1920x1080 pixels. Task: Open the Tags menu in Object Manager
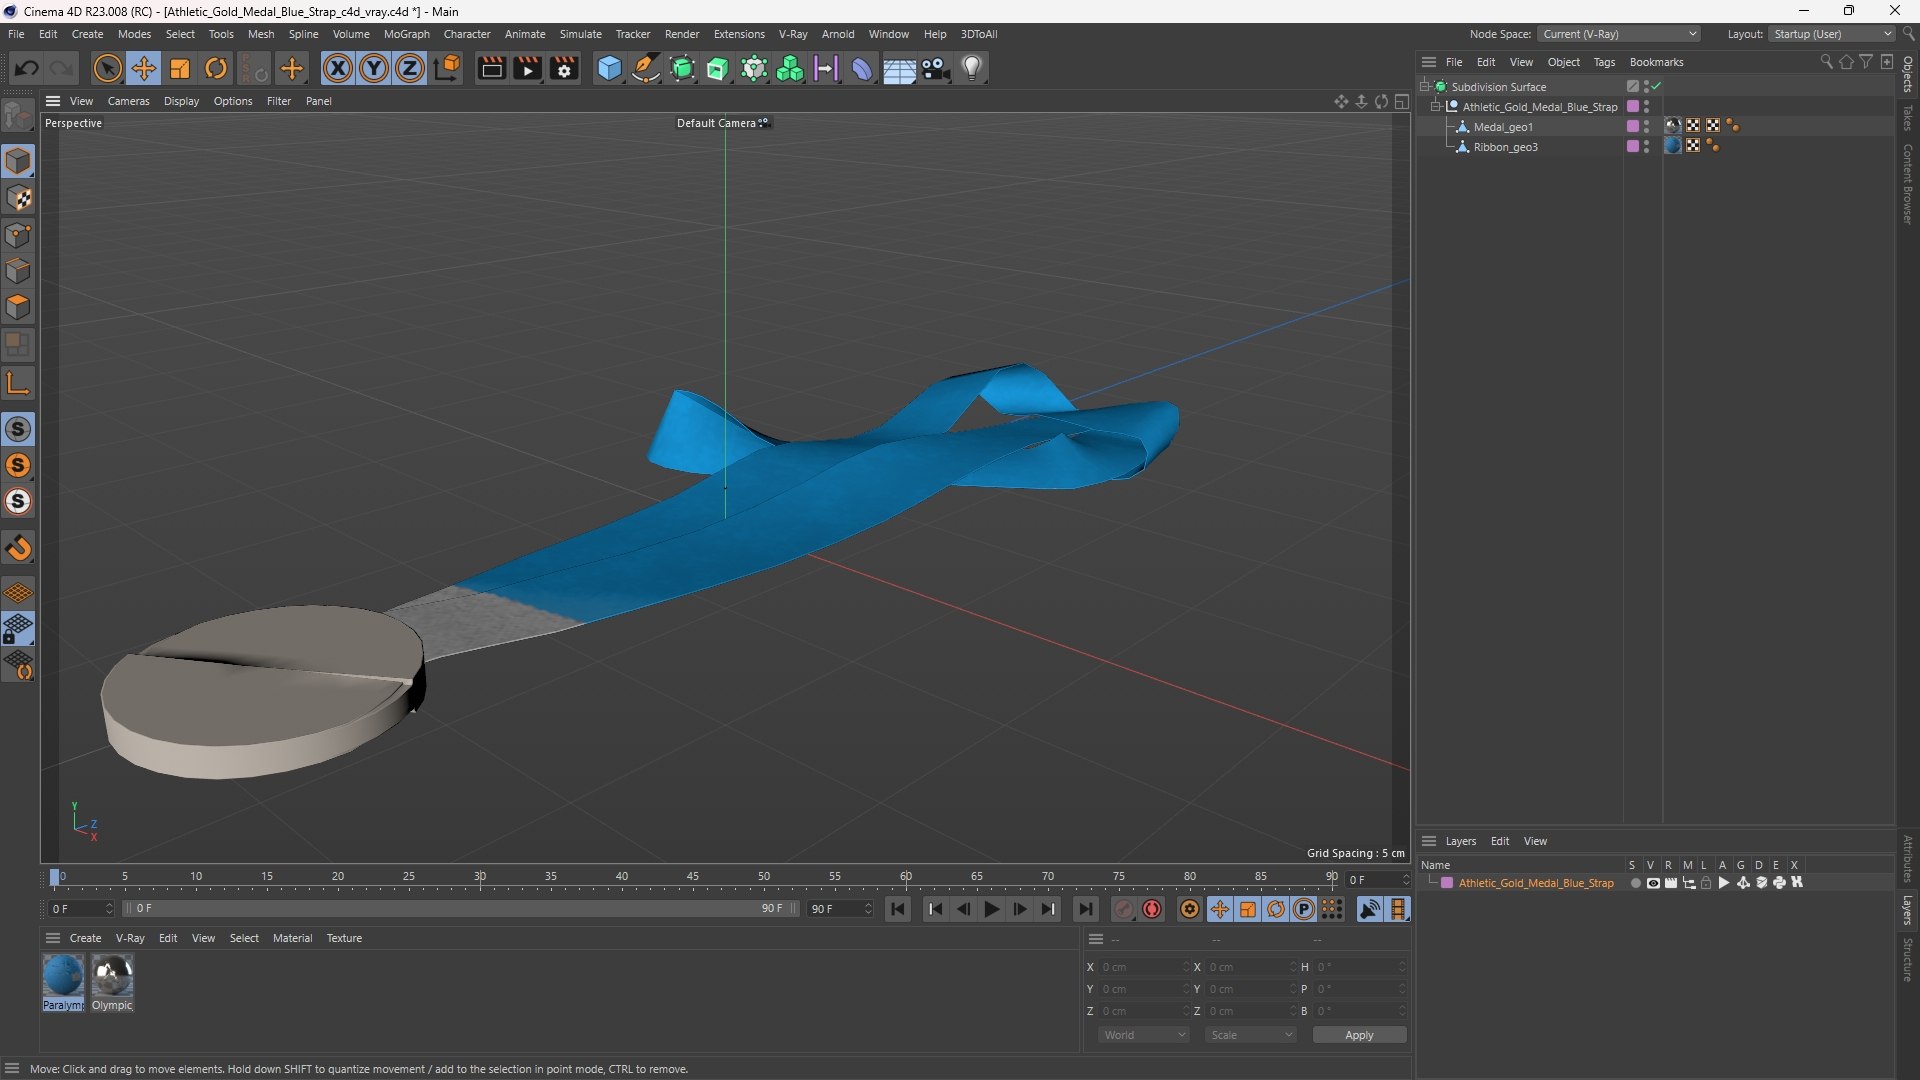click(1604, 62)
